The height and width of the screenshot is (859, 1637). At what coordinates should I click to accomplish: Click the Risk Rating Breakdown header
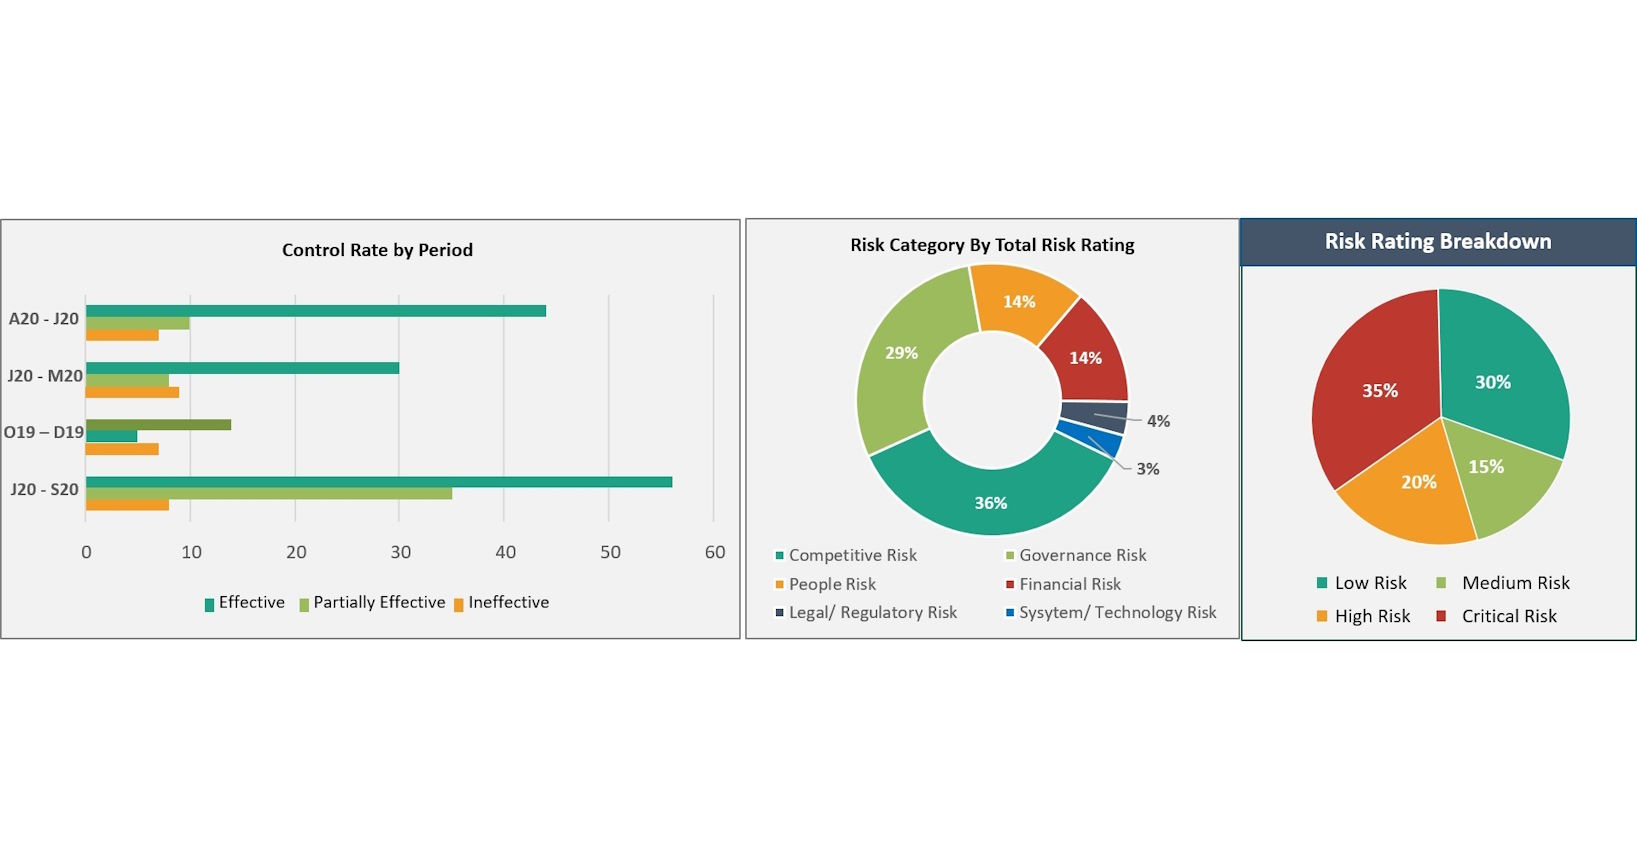[1438, 242]
